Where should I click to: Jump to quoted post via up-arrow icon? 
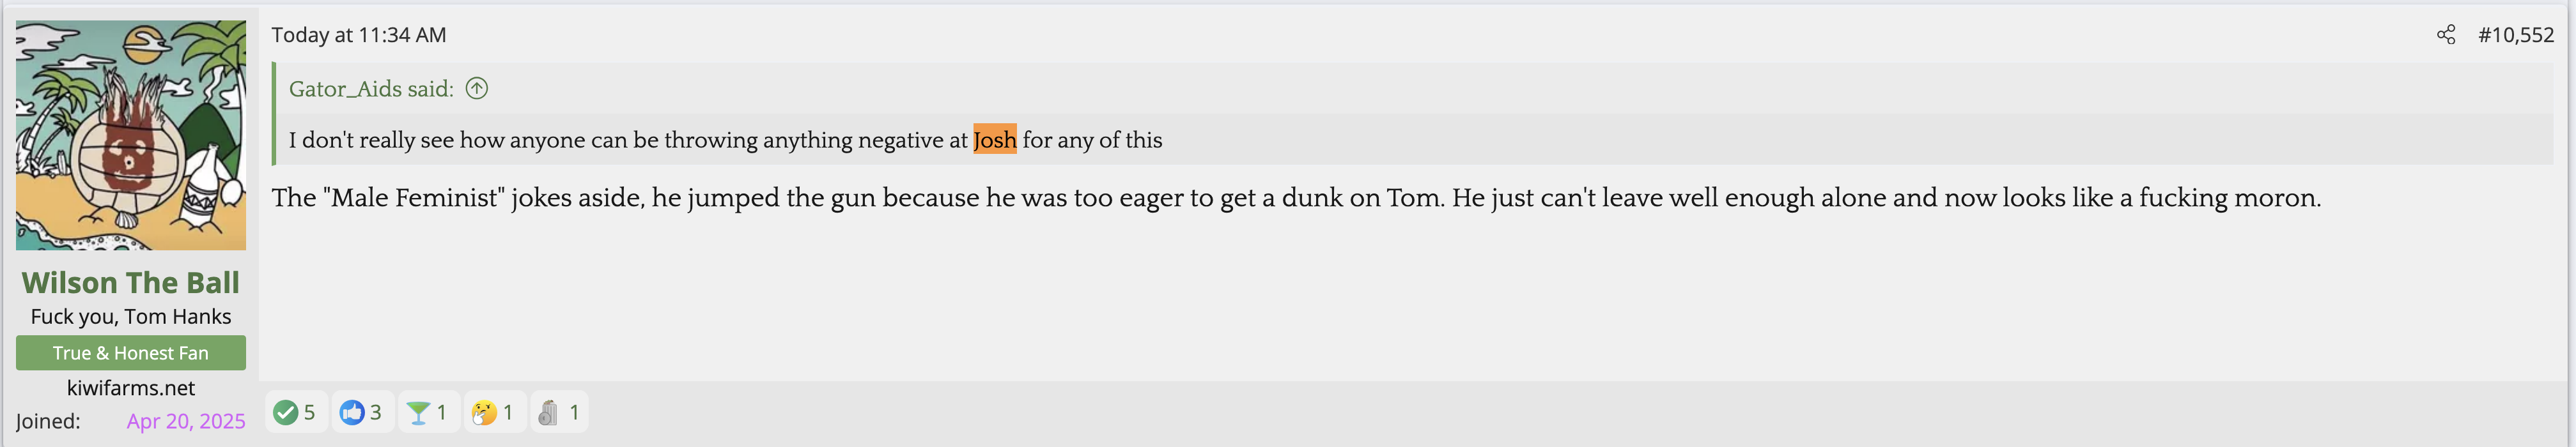(477, 88)
